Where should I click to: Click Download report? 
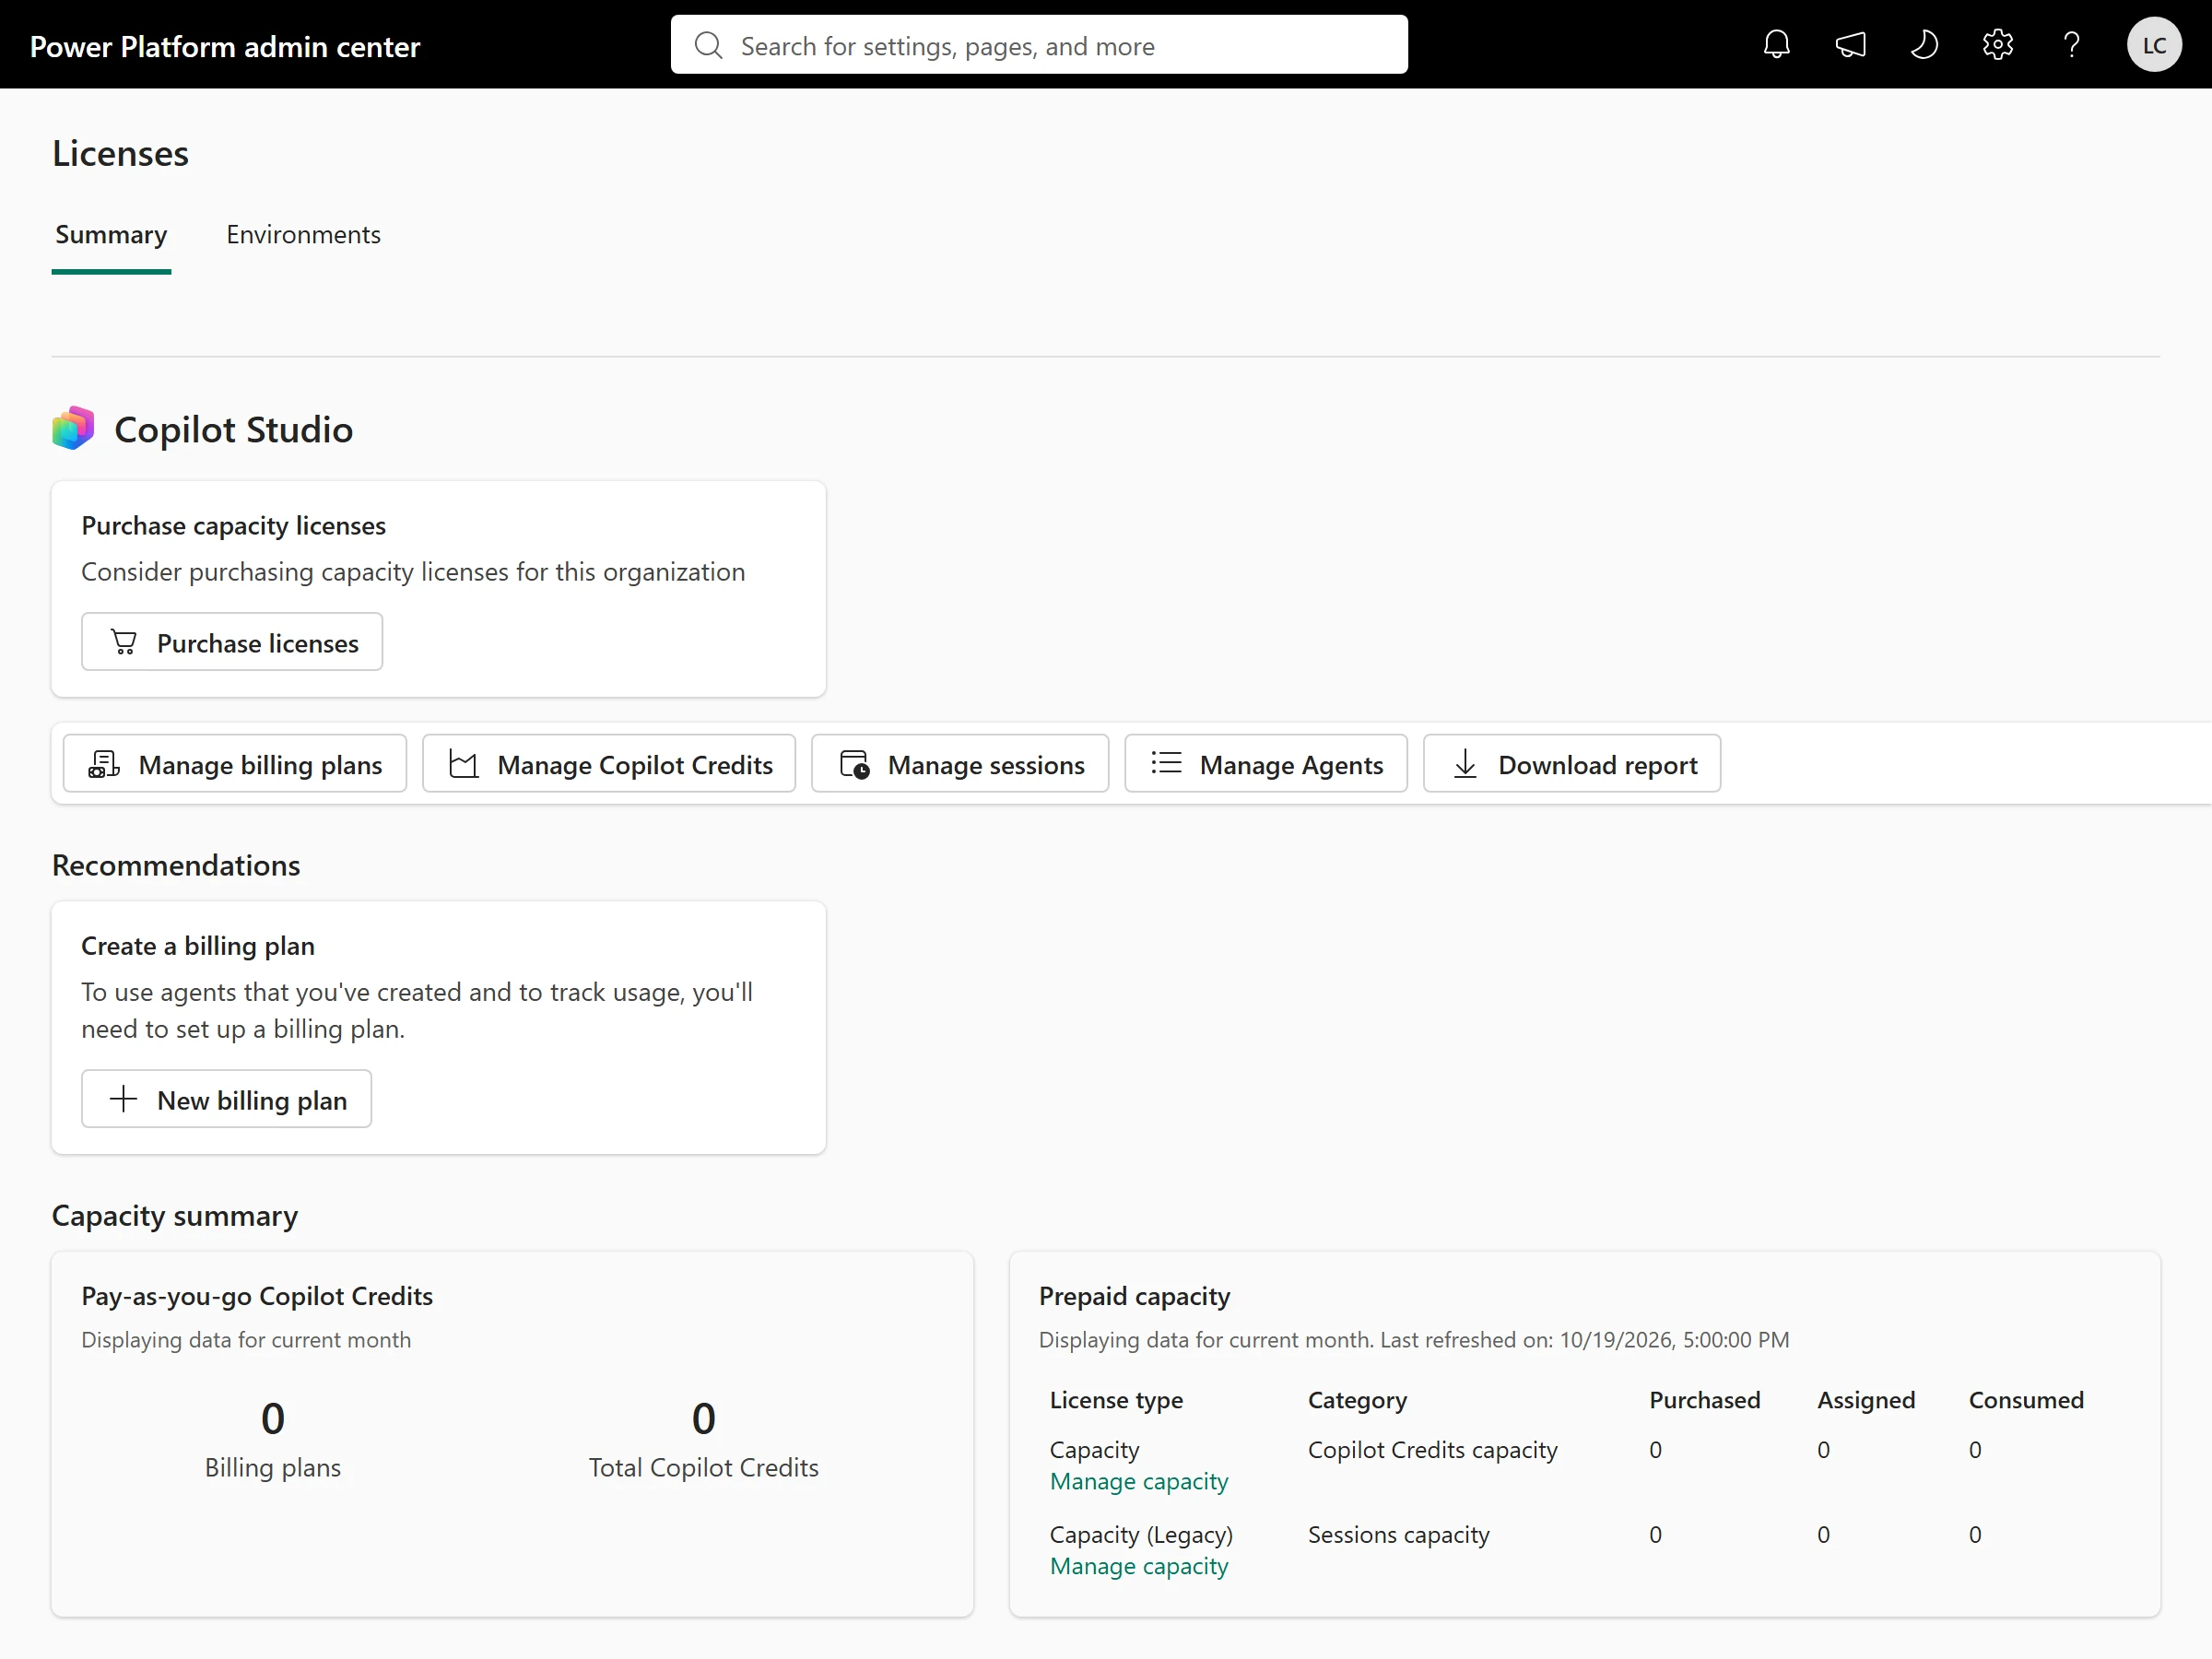[x=1572, y=764]
